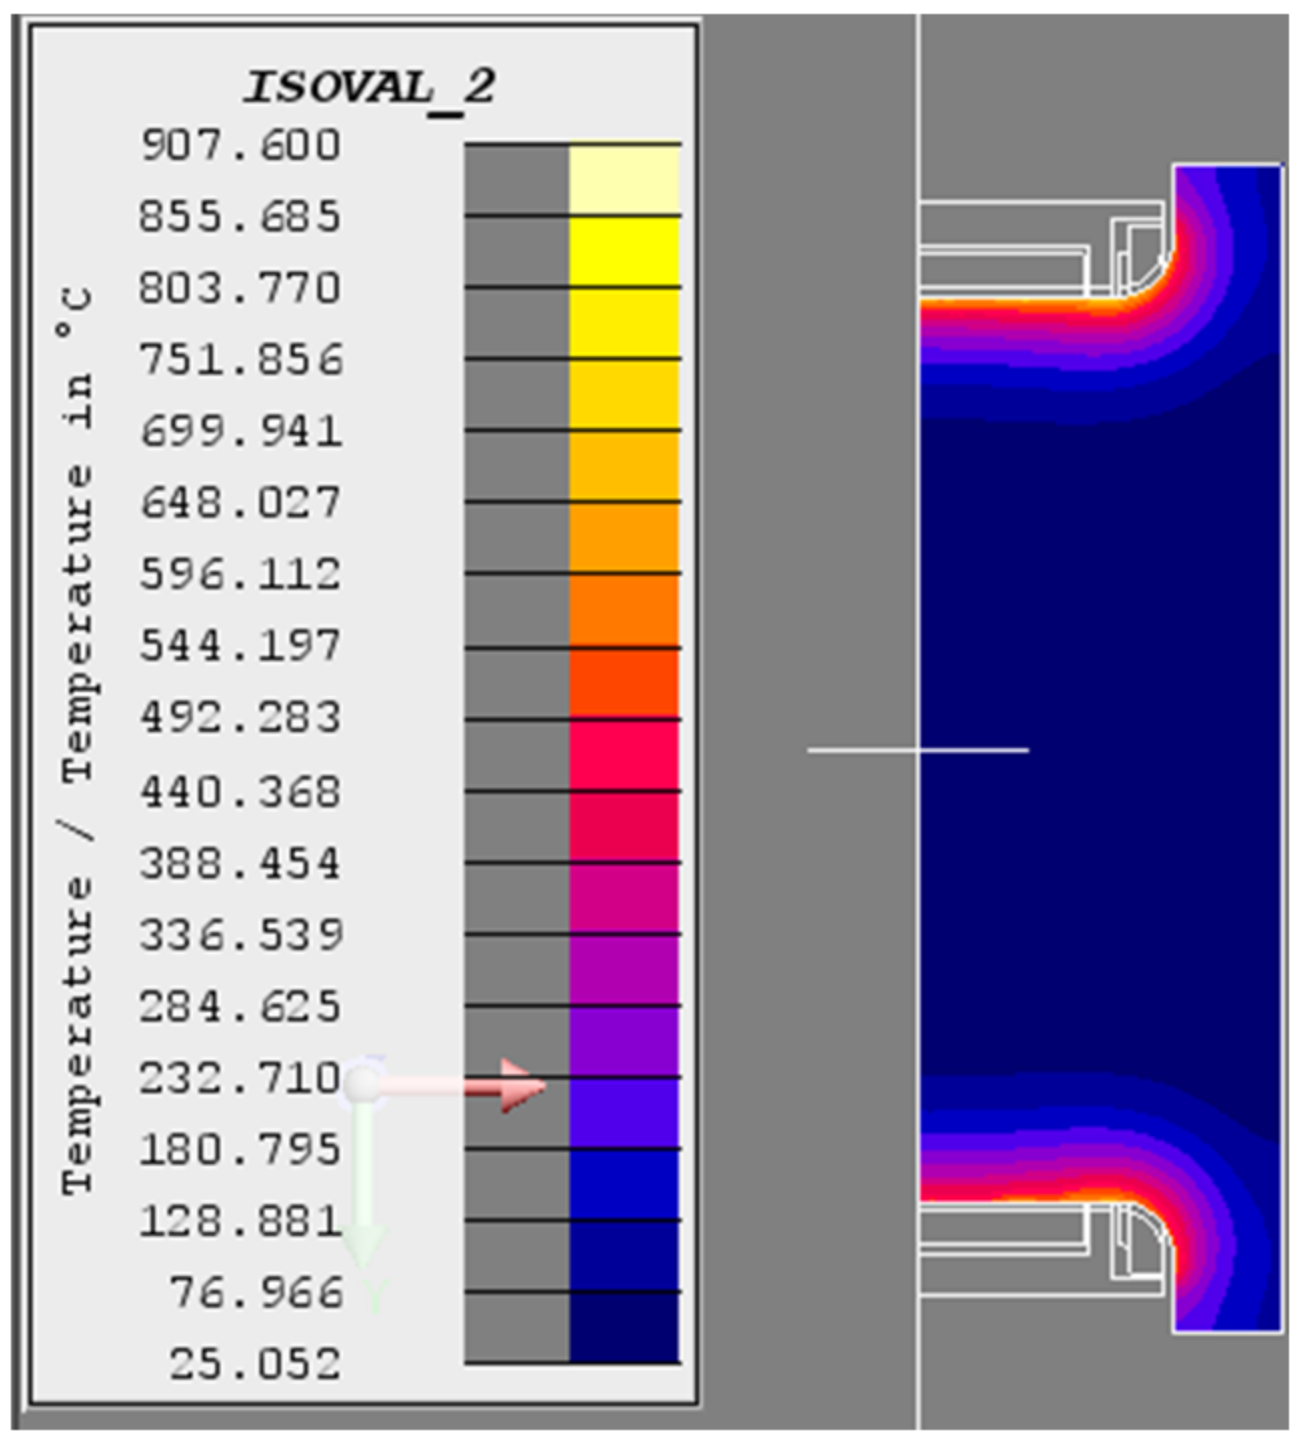Click the vertical 'Temperature in °C' axis label
Viewport: 1305px width, 1443px height.
click(x=77, y=740)
